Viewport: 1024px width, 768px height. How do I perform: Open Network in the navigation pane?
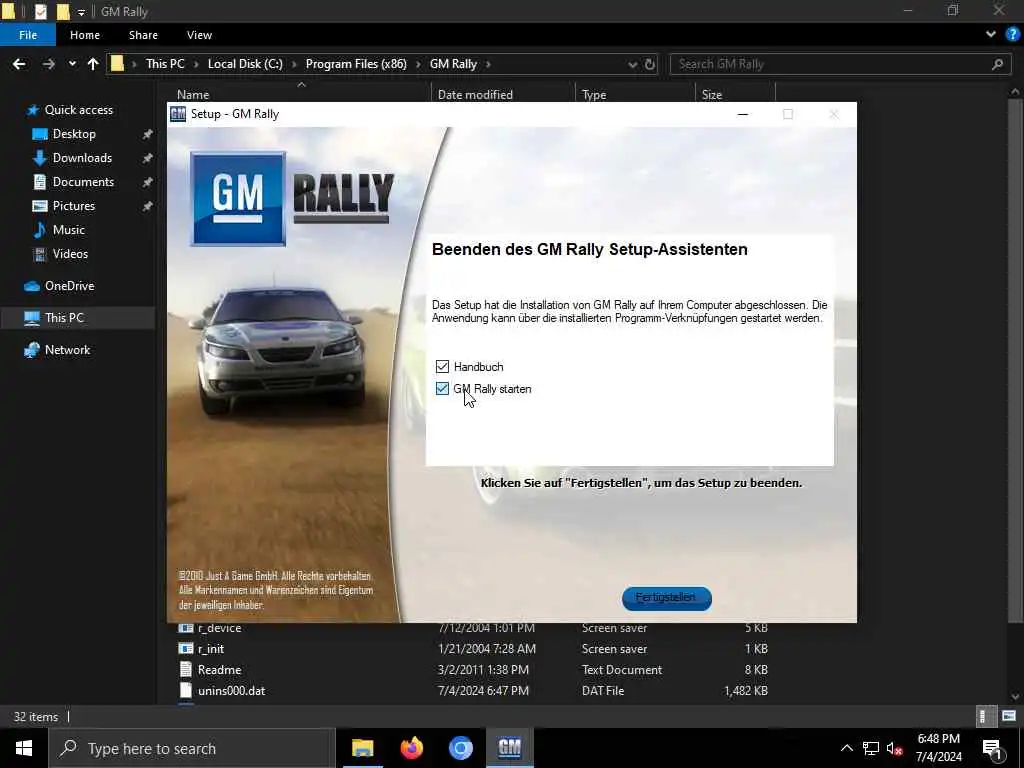[67, 350]
